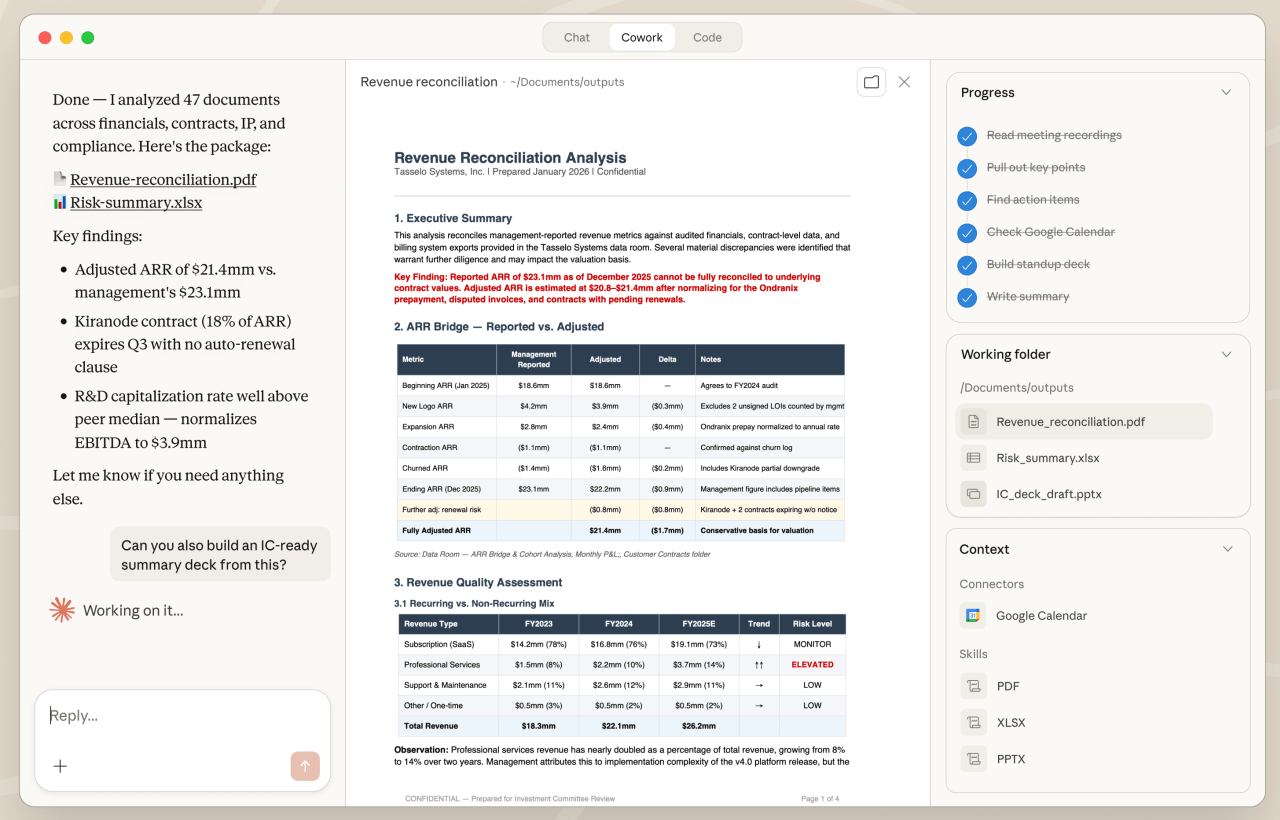The image size is (1280, 820).
Task: Click the Google Calendar connector icon
Action: tap(973, 616)
